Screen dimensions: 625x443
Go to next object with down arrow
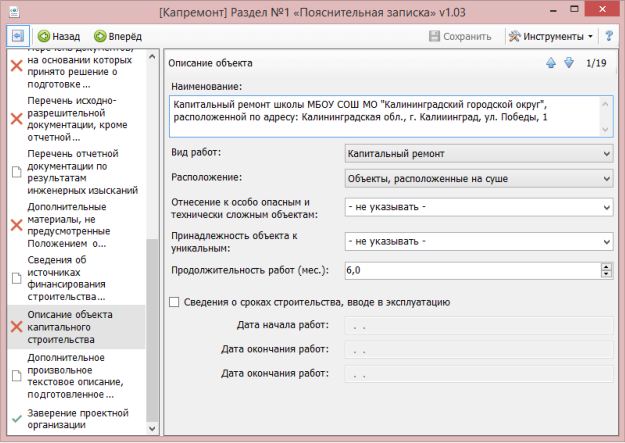pos(569,63)
